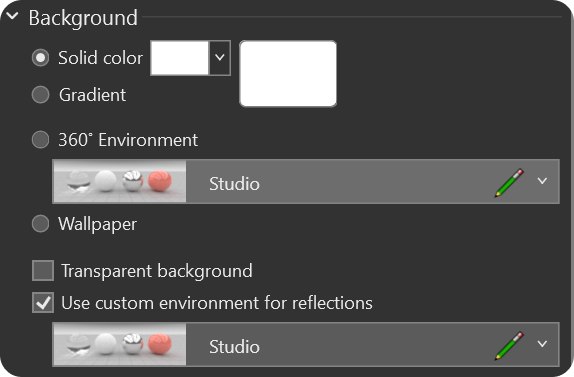Click the Studio thumbnail for 360° Environment
The height and width of the screenshot is (377, 574).
tap(120, 182)
